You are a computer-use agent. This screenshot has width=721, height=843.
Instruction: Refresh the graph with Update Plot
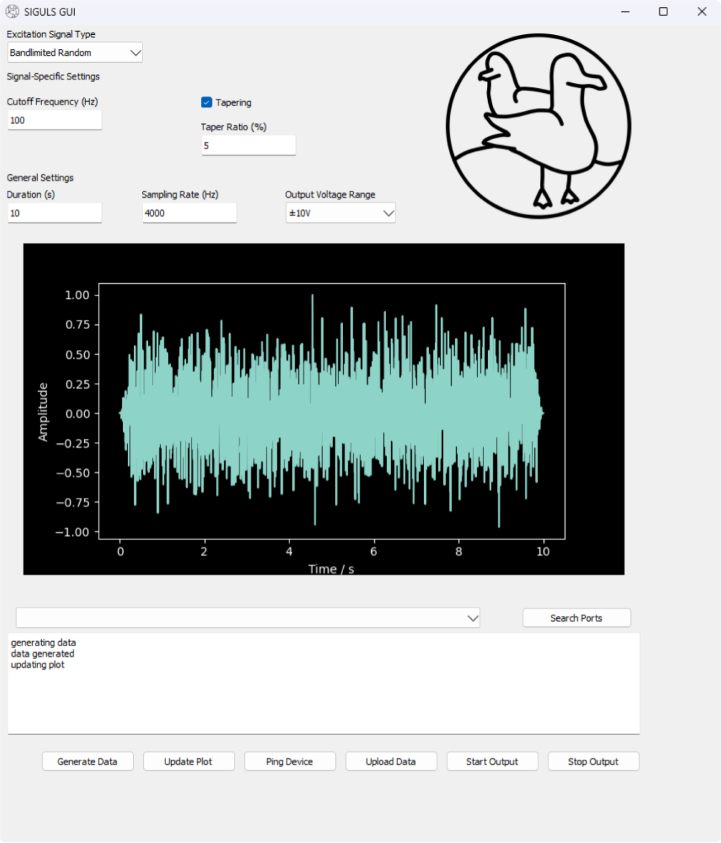[x=189, y=761]
